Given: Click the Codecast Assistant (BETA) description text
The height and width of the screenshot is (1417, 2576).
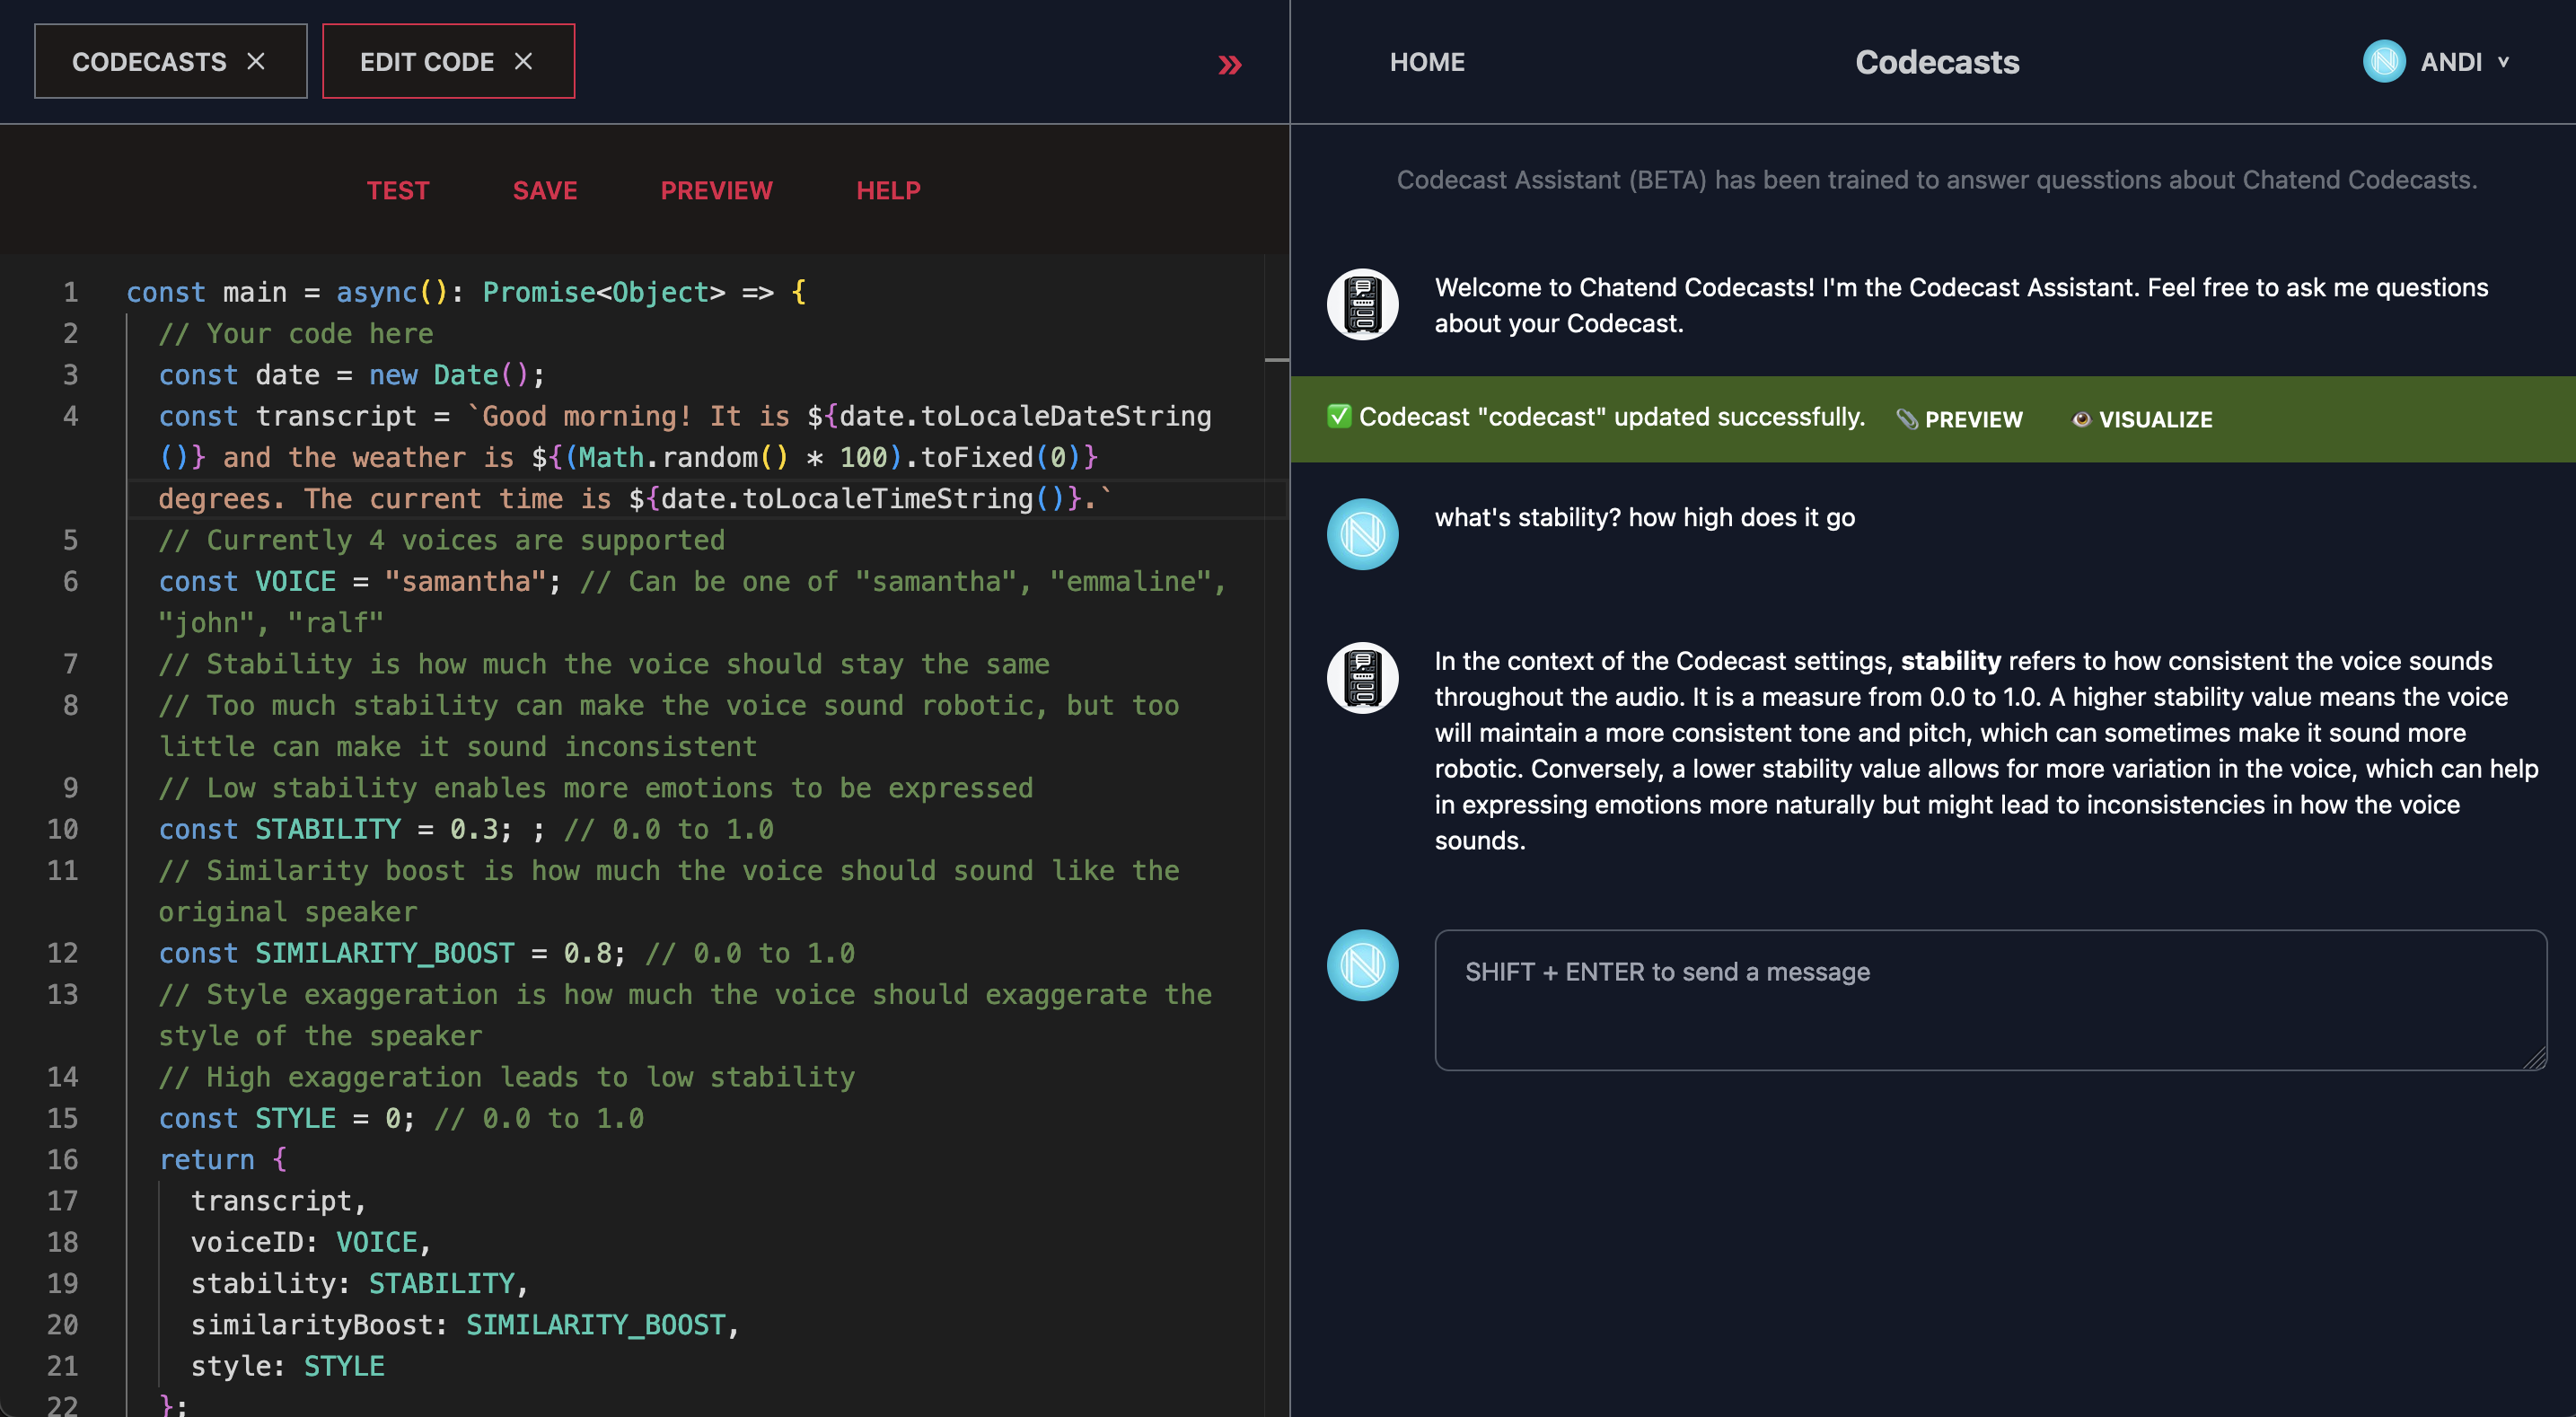Looking at the screenshot, I should 1937,180.
